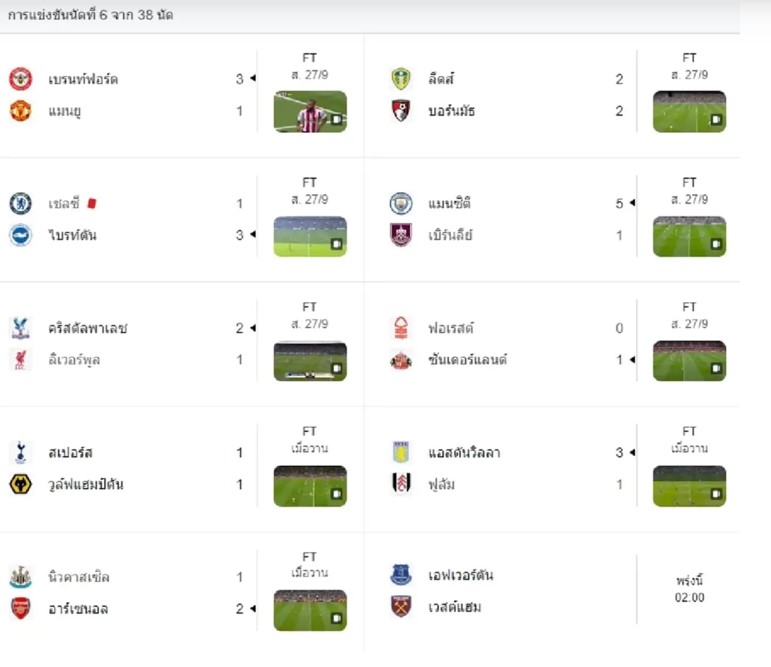Click the Manchester City crest icon

(401, 203)
